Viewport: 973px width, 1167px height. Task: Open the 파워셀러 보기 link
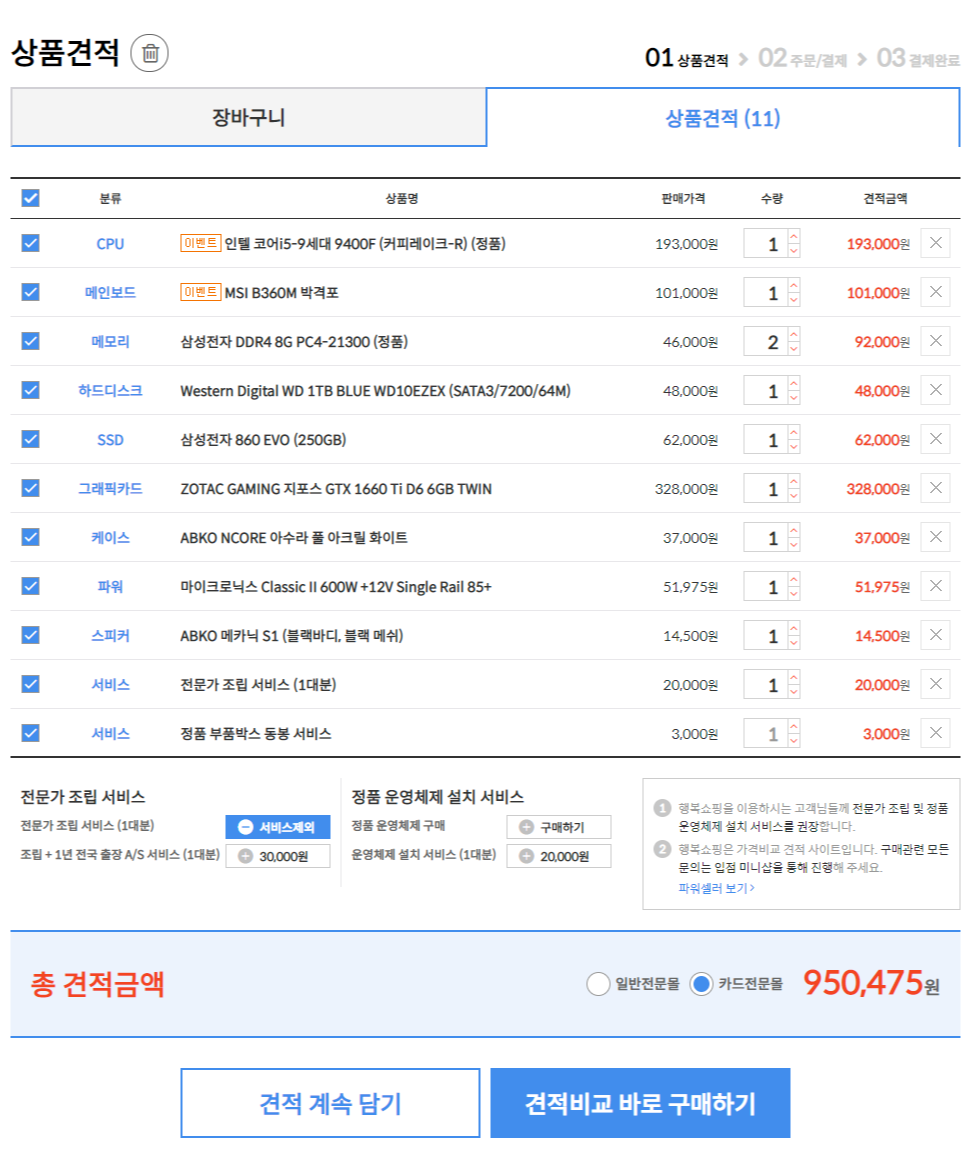[716, 888]
